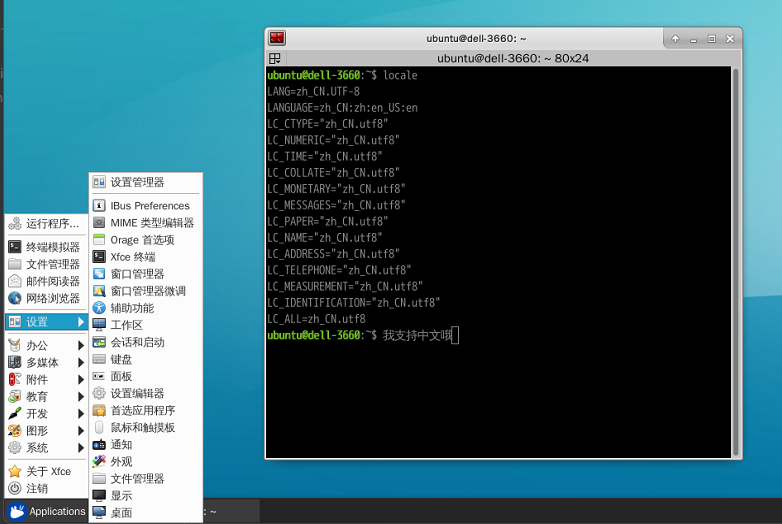Expand the 系统 system submenu arrow
The height and width of the screenshot is (524, 782).
[x=81, y=448]
